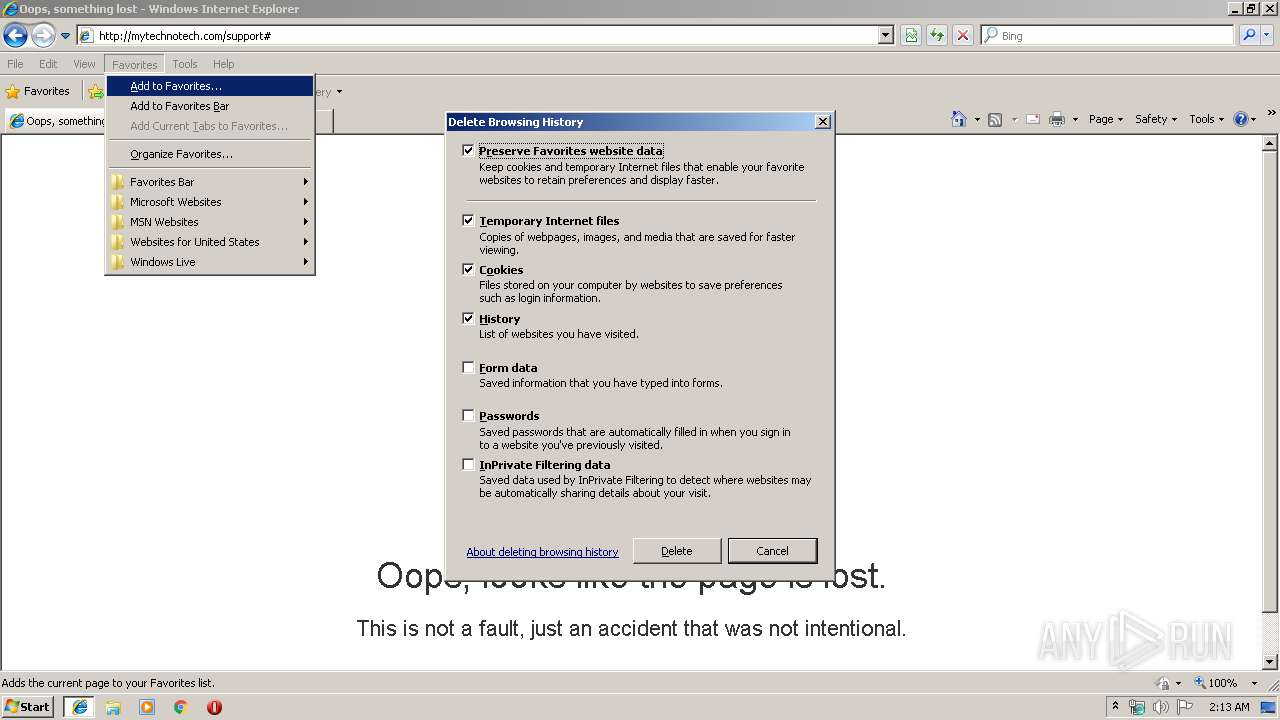Open Windows Media Player taskbar icon
The image size is (1280, 720).
click(147, 707)
